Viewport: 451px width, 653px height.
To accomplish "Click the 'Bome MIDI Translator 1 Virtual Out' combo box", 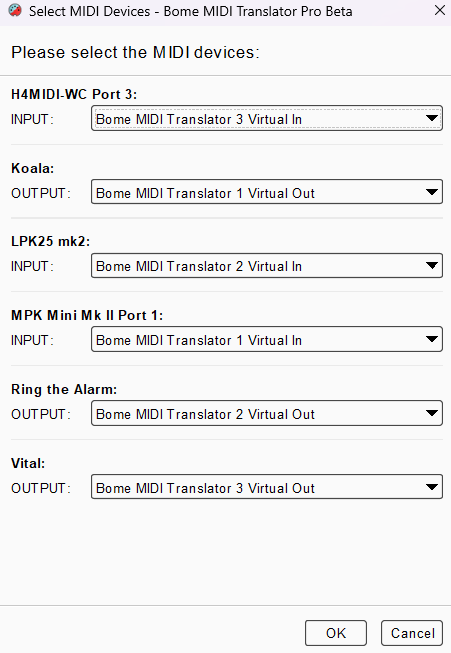I will coord(267,192).
